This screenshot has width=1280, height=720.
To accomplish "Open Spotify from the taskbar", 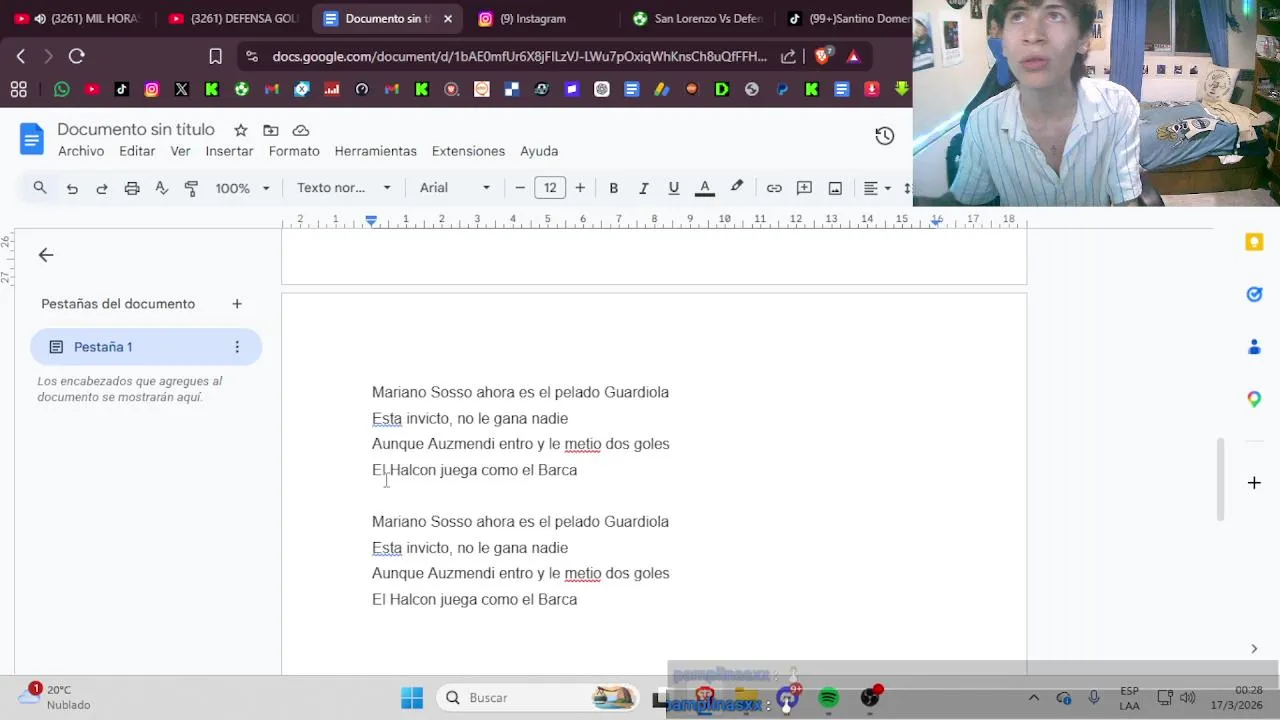I will tap(829, 698).
